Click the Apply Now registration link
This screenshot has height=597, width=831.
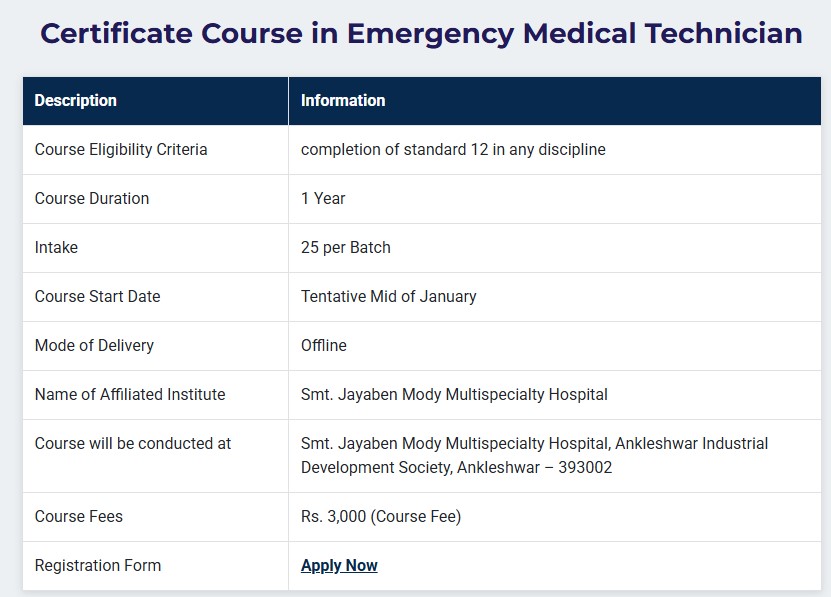[339, 565]
